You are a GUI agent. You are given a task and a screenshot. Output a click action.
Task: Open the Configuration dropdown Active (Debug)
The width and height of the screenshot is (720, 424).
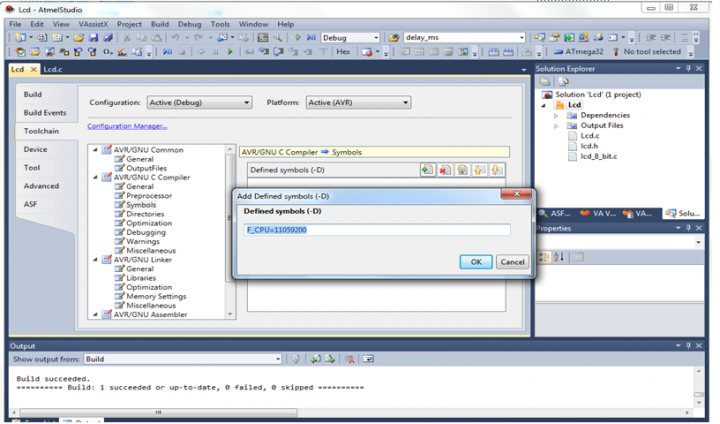click(x=200, y=102)
